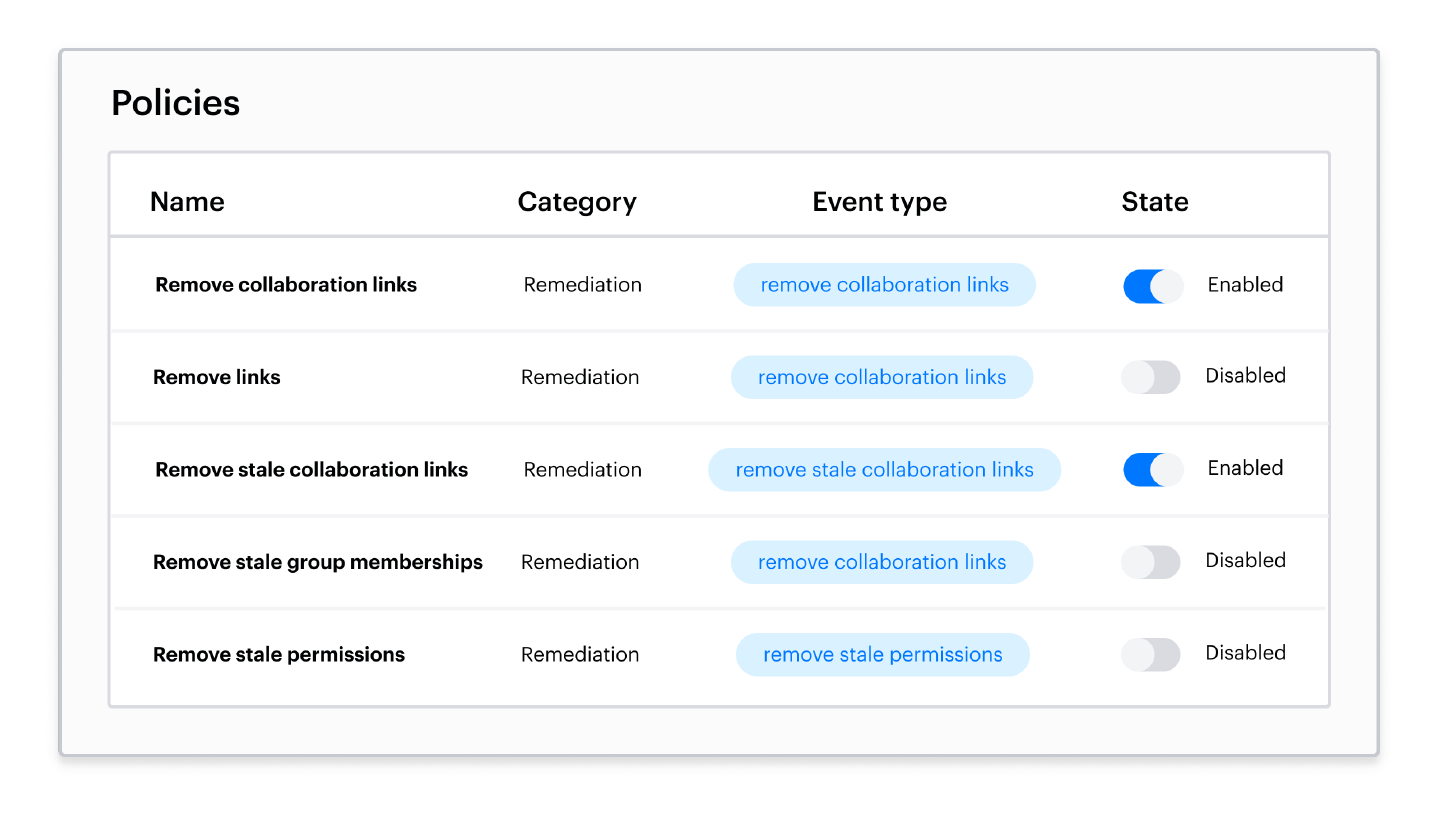Disable the Remove collaboration links policy toggle
The image size is (1436, 821).
(1153, 286)
